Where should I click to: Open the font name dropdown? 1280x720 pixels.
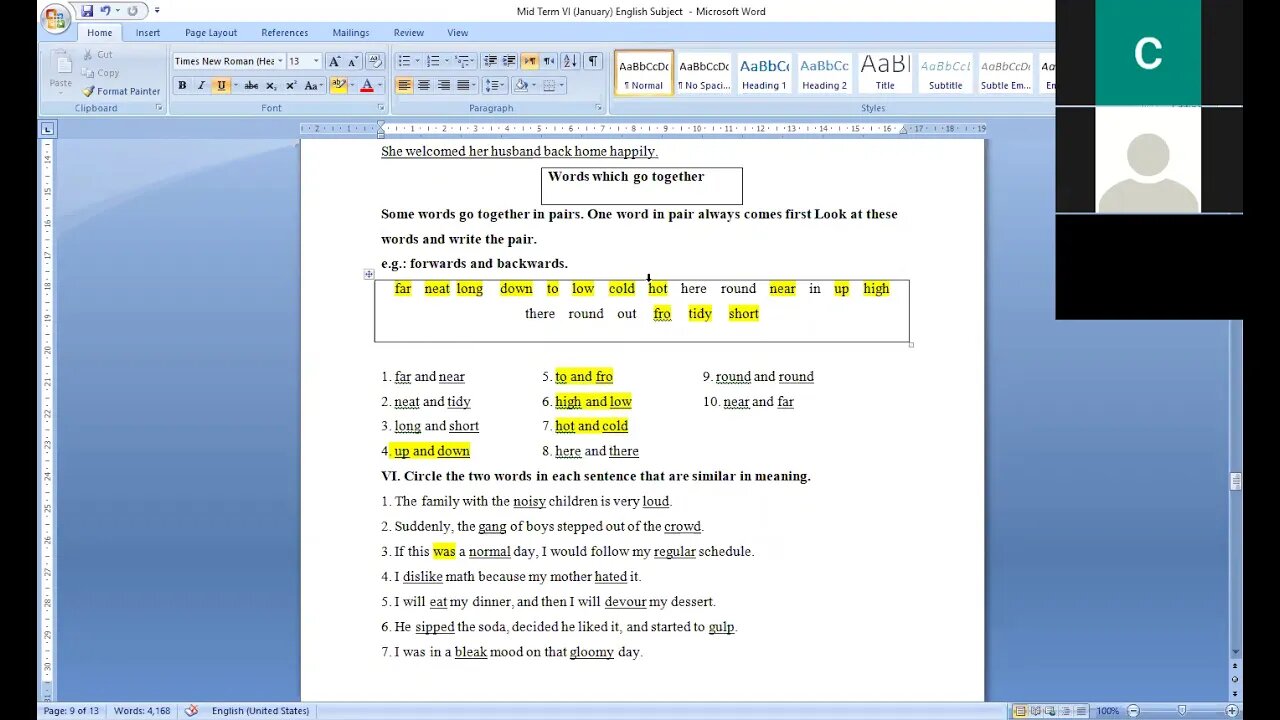click(280, 61)
